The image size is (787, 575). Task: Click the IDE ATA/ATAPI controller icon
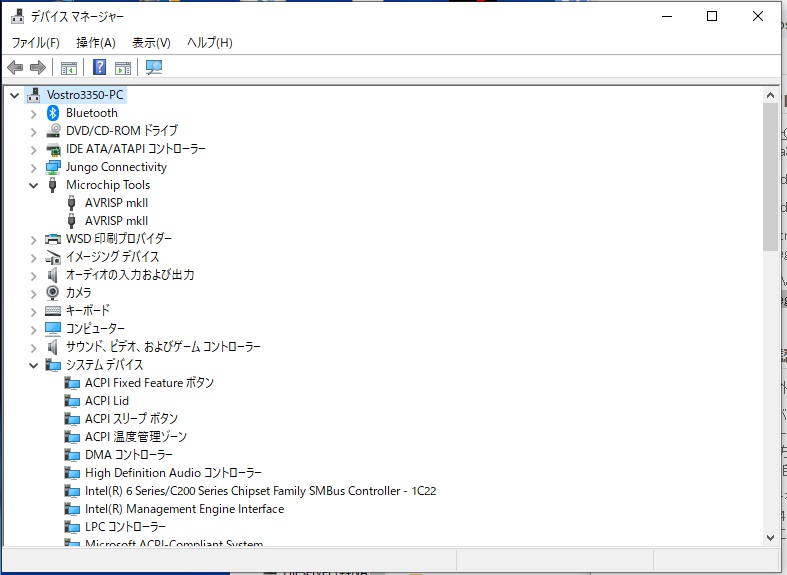pyautogui.click(x=53, y=149)
